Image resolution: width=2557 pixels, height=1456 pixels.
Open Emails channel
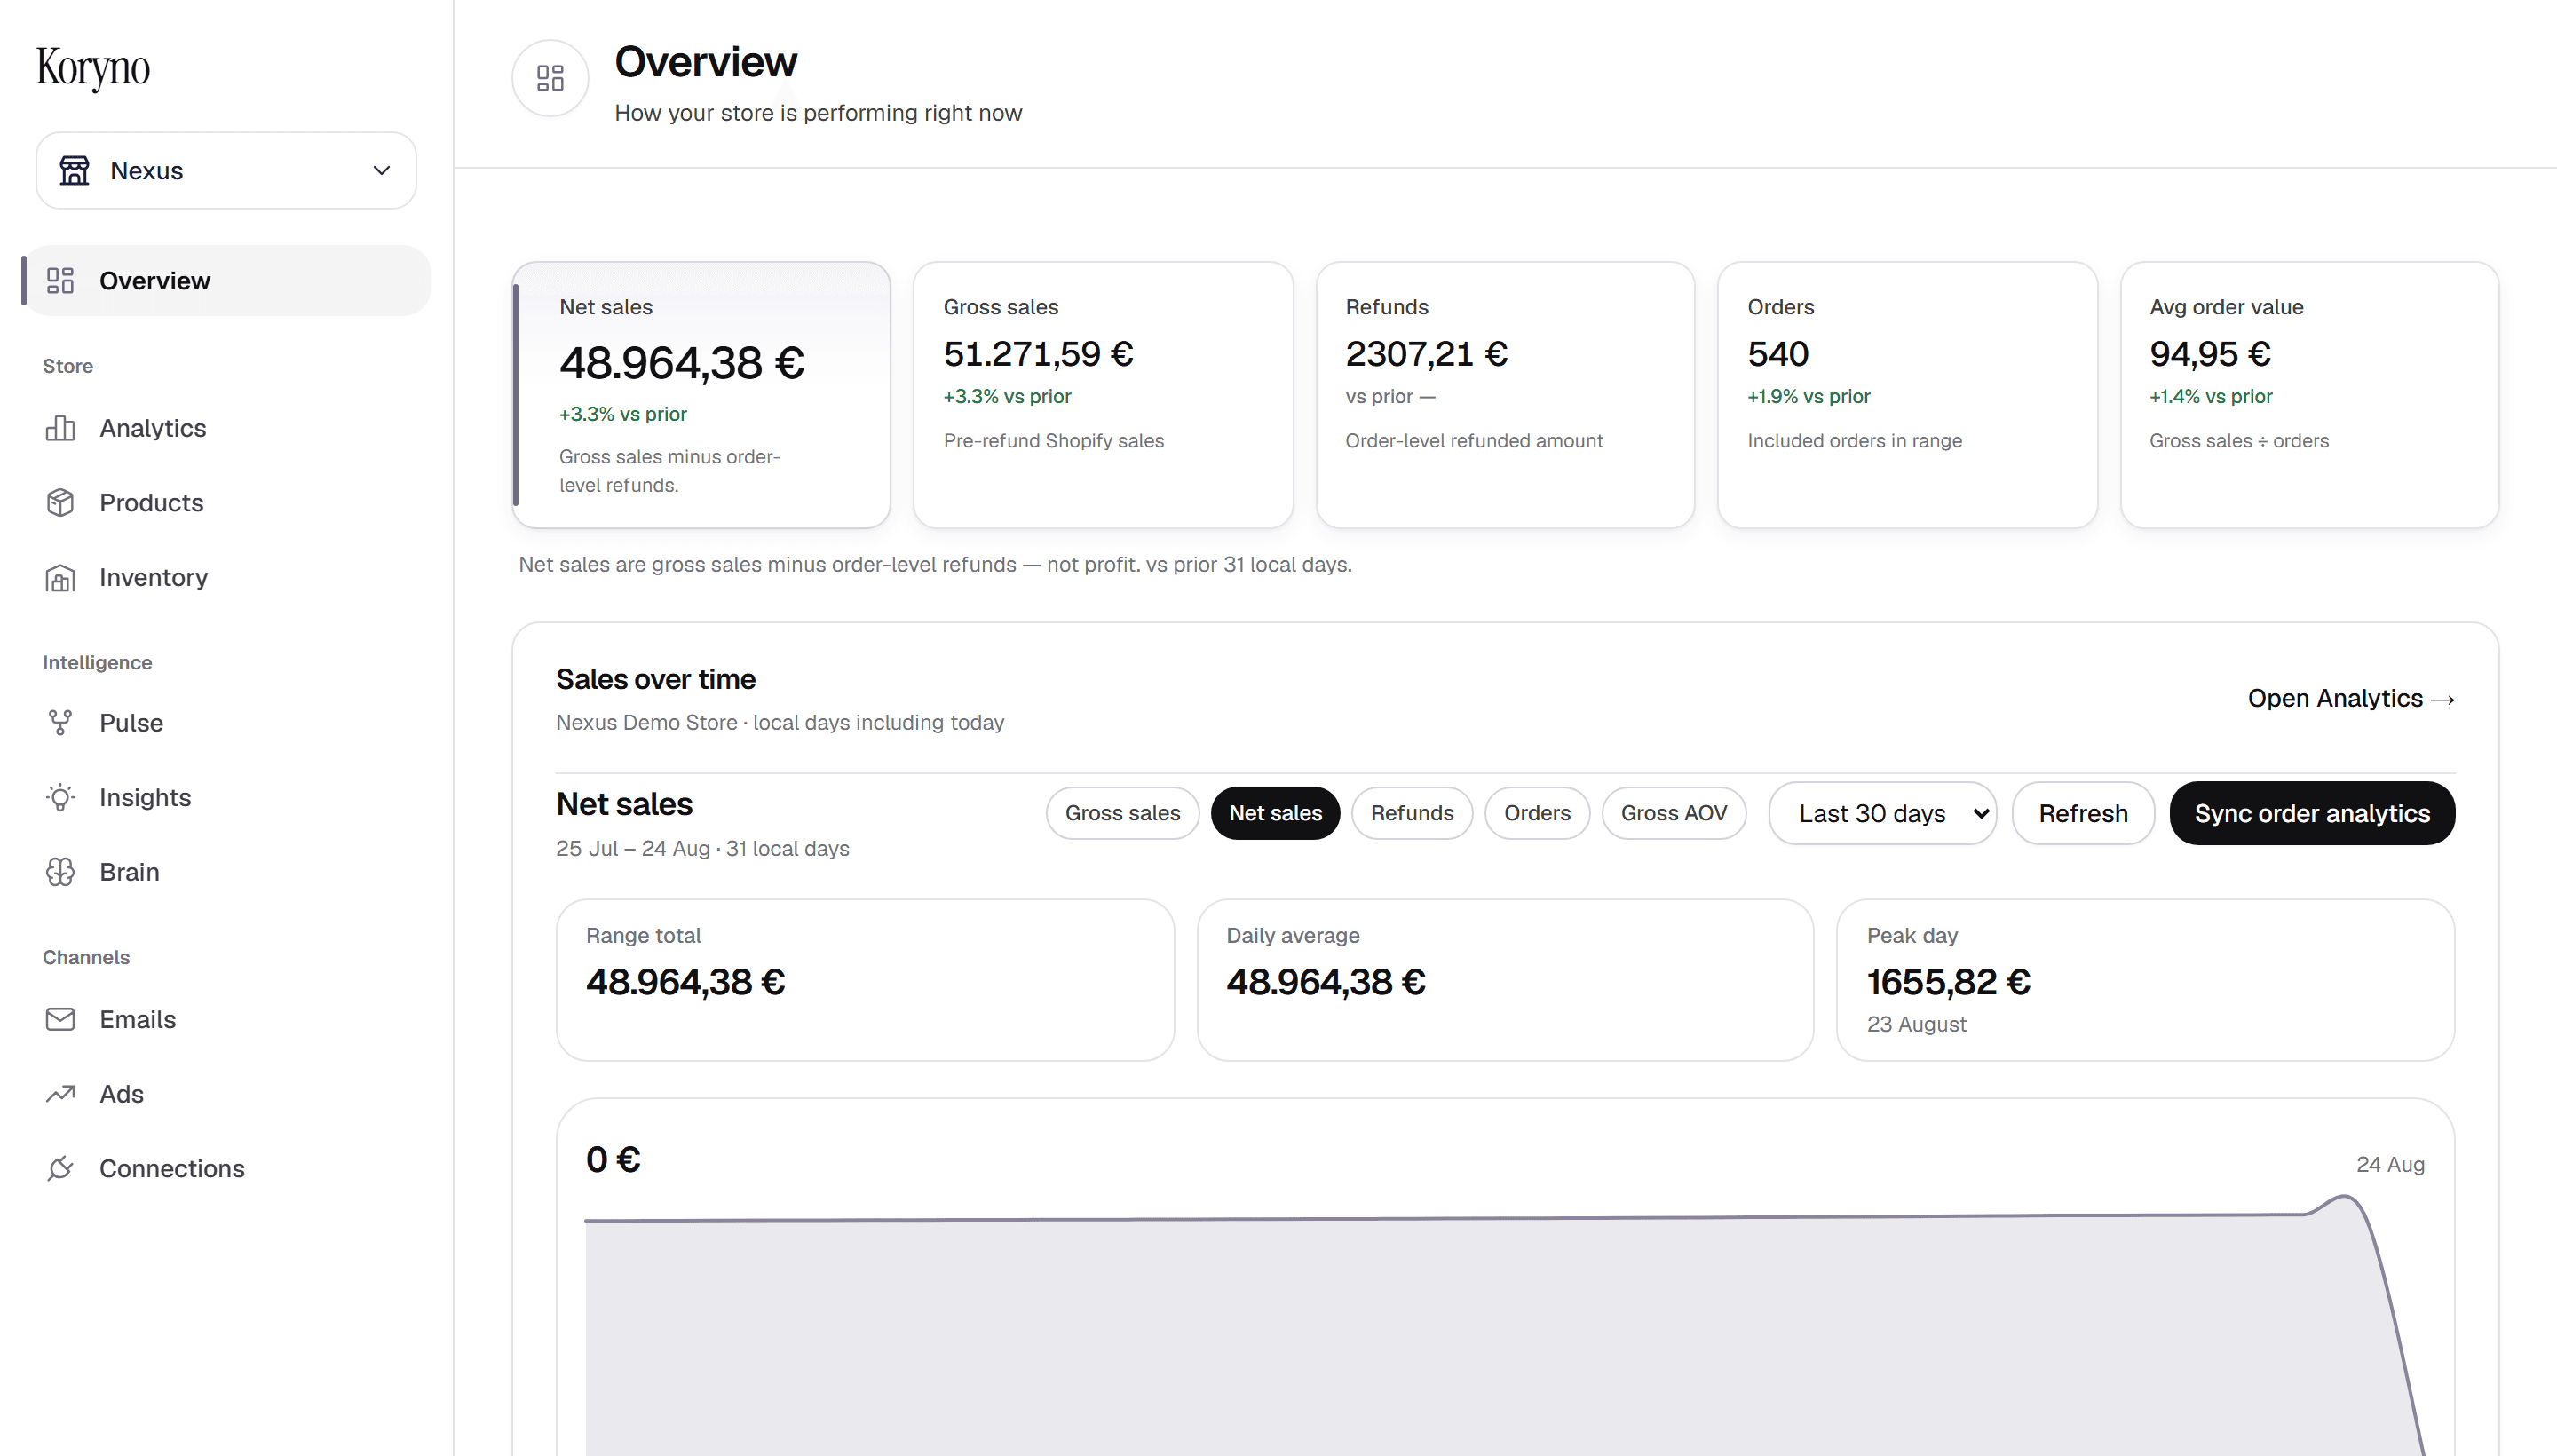click(x=137, y=1019)
